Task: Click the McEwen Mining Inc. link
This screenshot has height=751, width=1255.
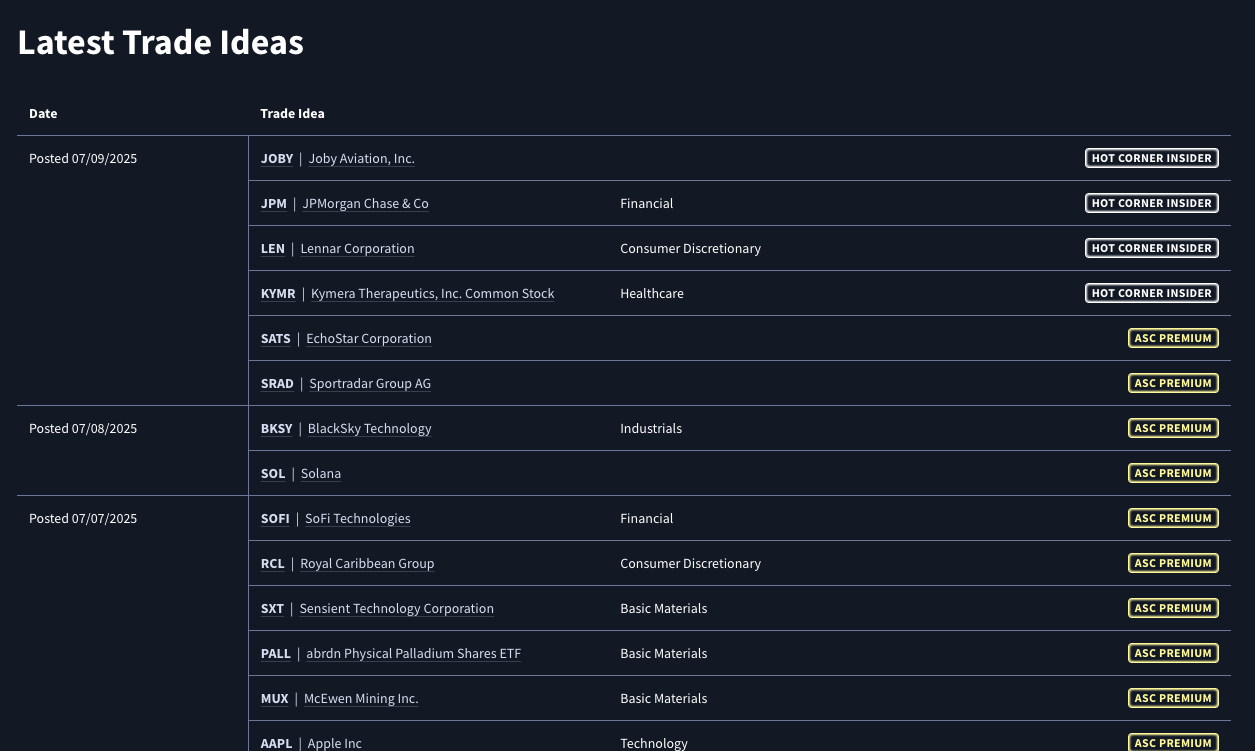Action: pos(361,699)
